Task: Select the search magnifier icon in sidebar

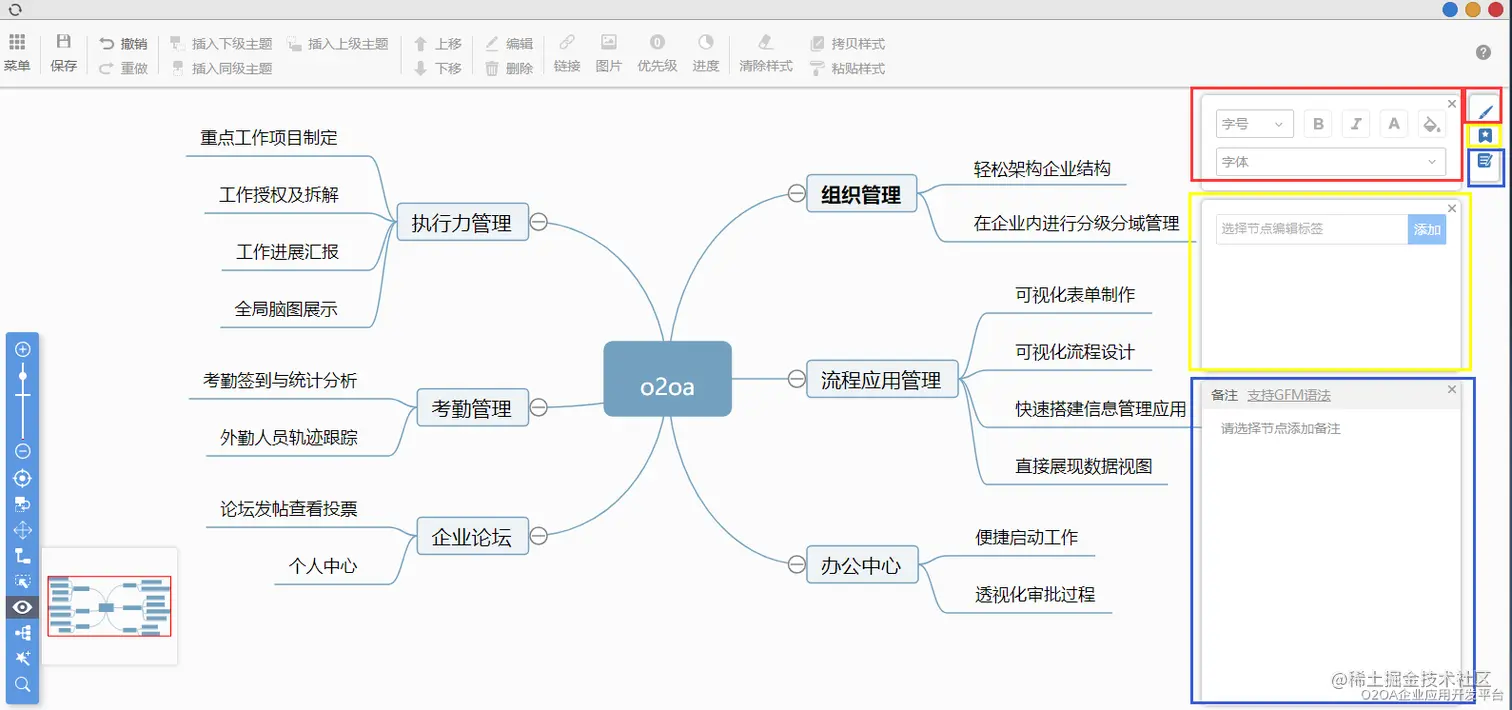Action: pyautogui.click(x=22, y=685)
